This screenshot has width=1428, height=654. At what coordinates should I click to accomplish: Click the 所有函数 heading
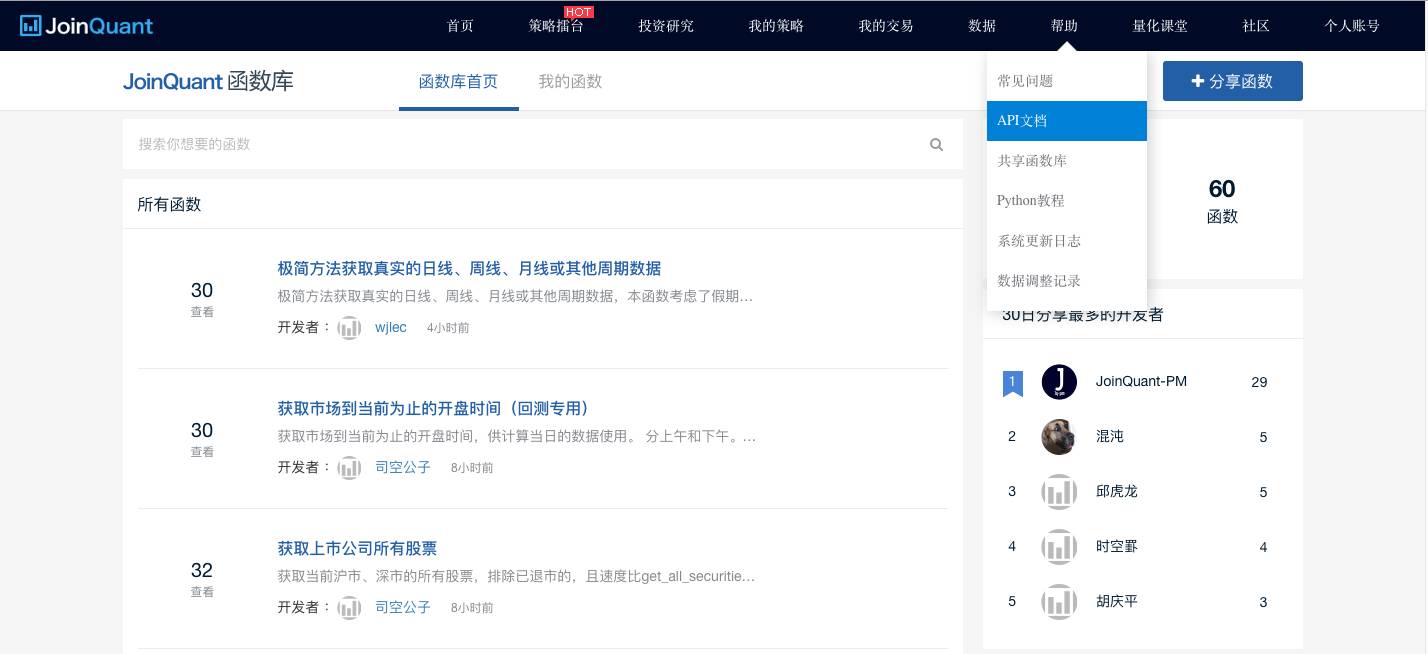tap(169, 205)
